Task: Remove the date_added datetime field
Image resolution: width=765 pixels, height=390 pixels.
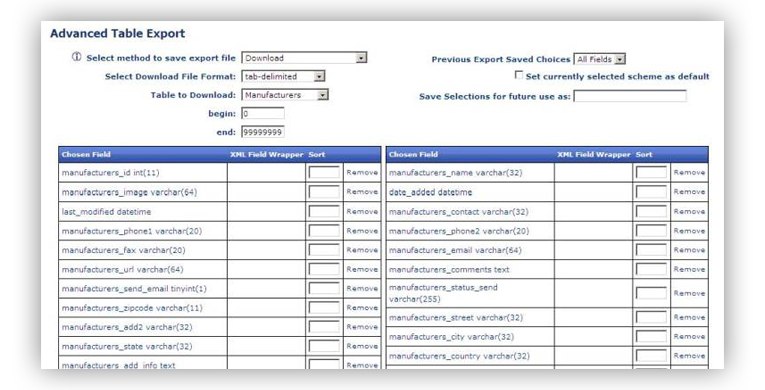Action: click(689, 192)
